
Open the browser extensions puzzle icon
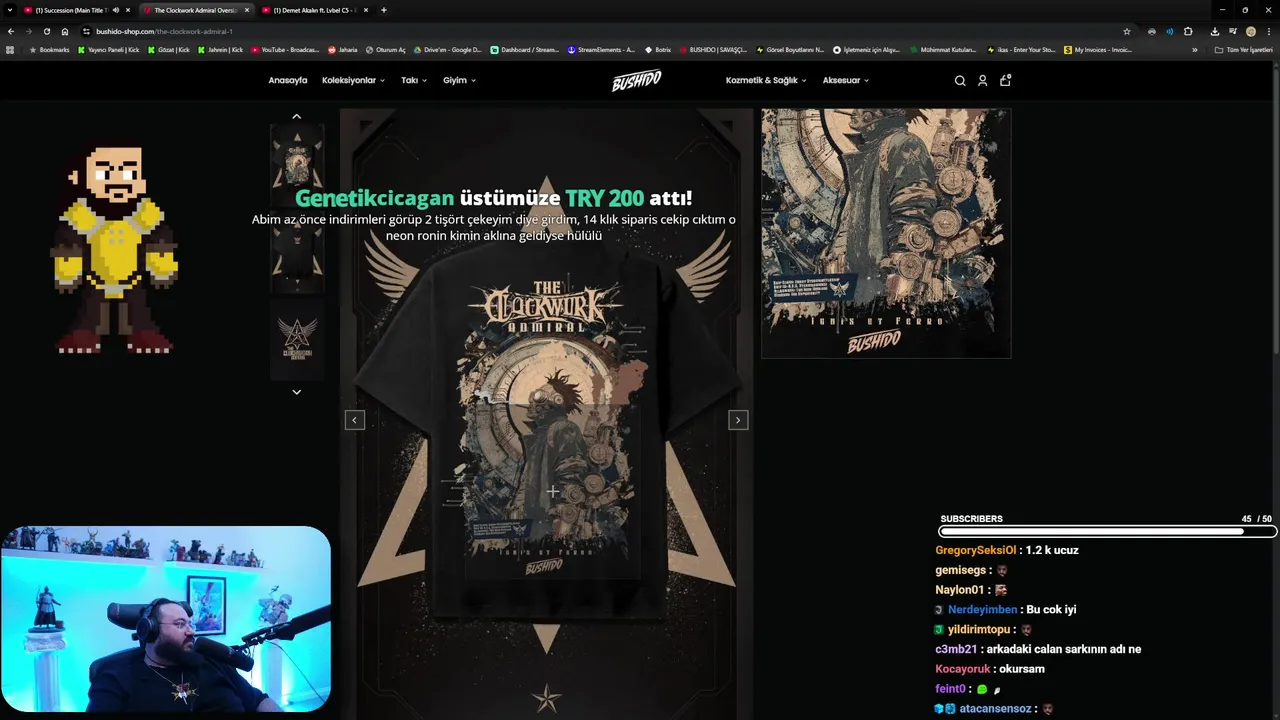[x=1188, y=31]
